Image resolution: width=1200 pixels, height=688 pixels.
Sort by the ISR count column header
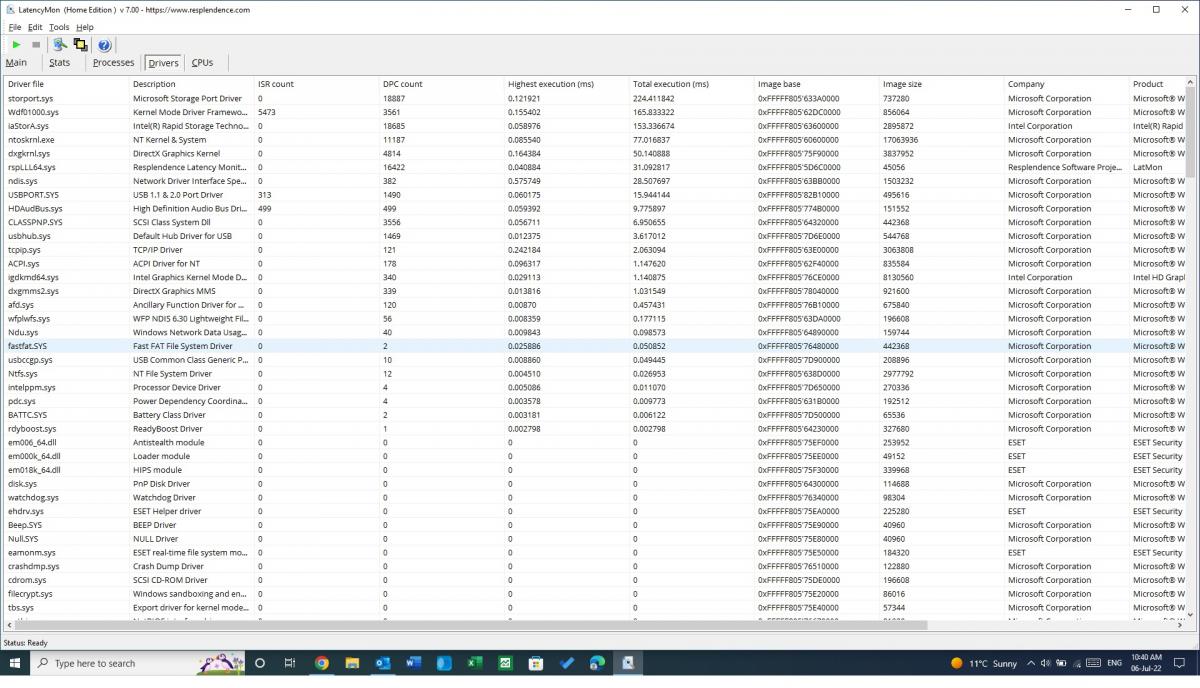(316, 84)
